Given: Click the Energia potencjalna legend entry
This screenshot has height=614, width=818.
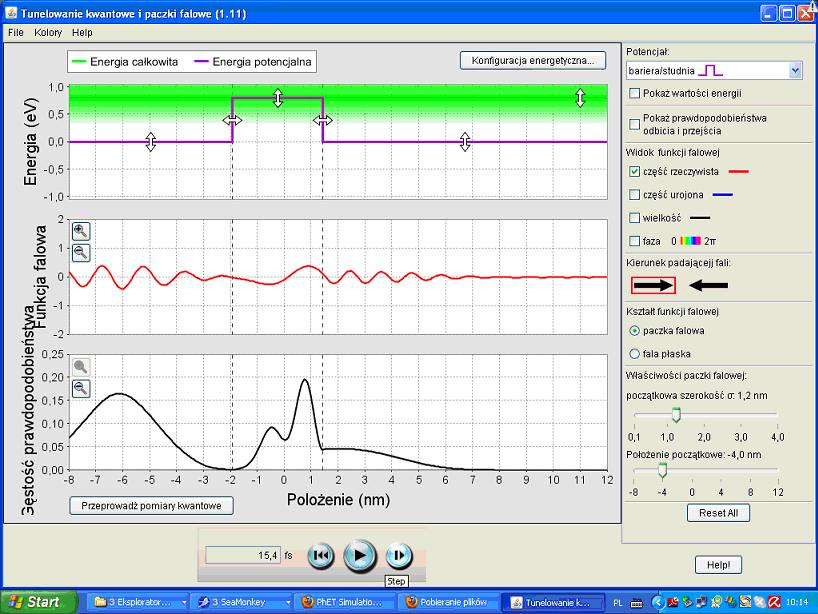Looking at the screenshot, I should click(254, 62).
